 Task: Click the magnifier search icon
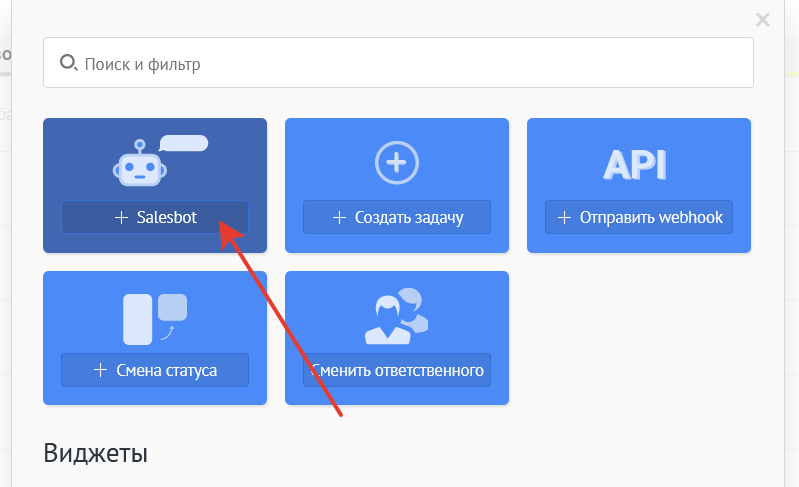pos(68,63)
